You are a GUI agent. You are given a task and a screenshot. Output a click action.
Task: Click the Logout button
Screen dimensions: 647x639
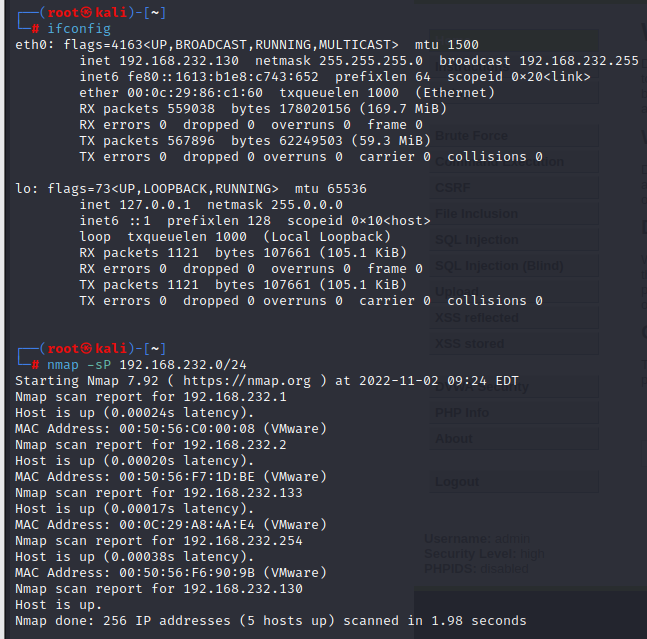tap(457, 481)
